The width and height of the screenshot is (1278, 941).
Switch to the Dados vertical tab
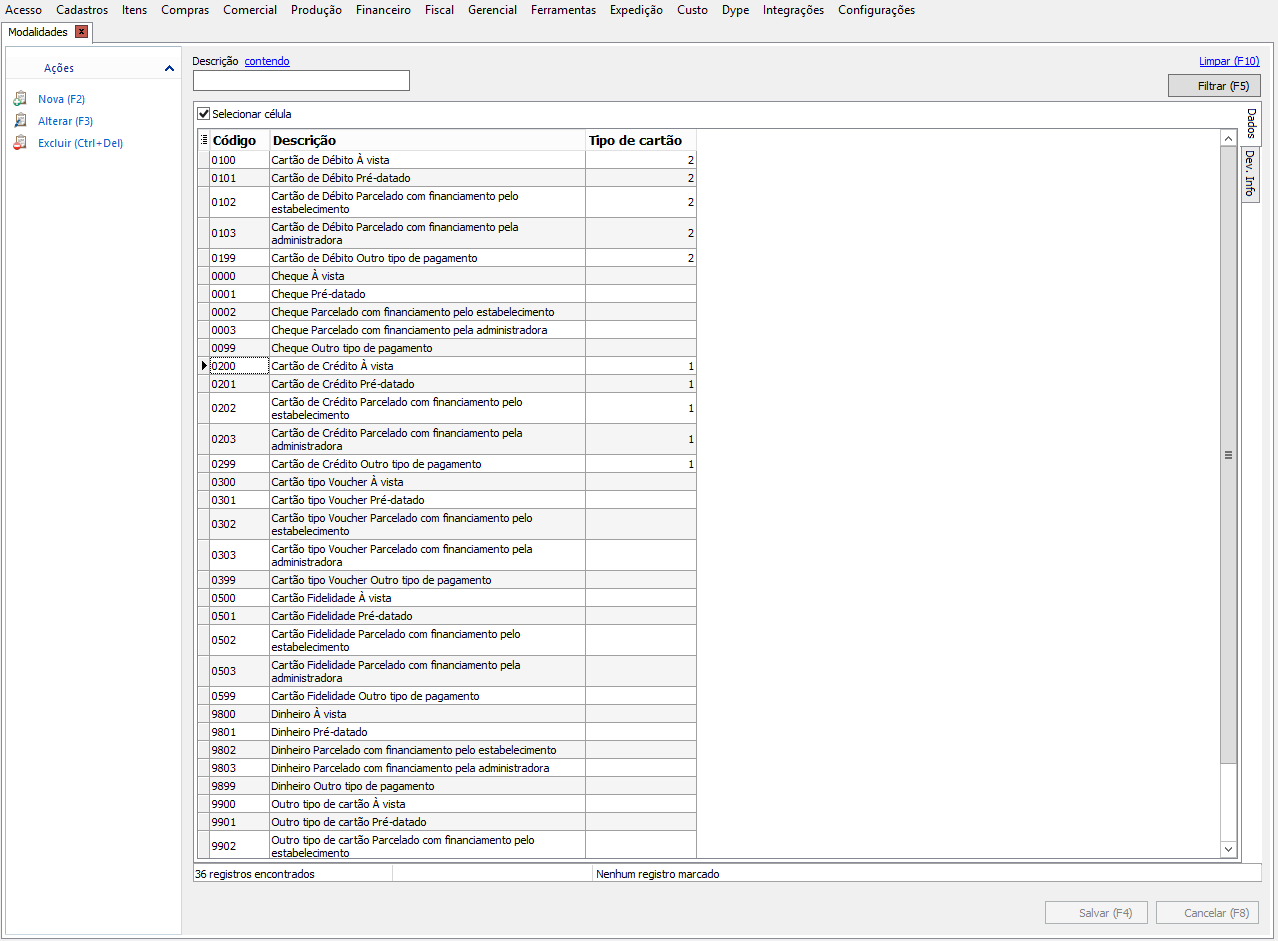point(1251,124)
